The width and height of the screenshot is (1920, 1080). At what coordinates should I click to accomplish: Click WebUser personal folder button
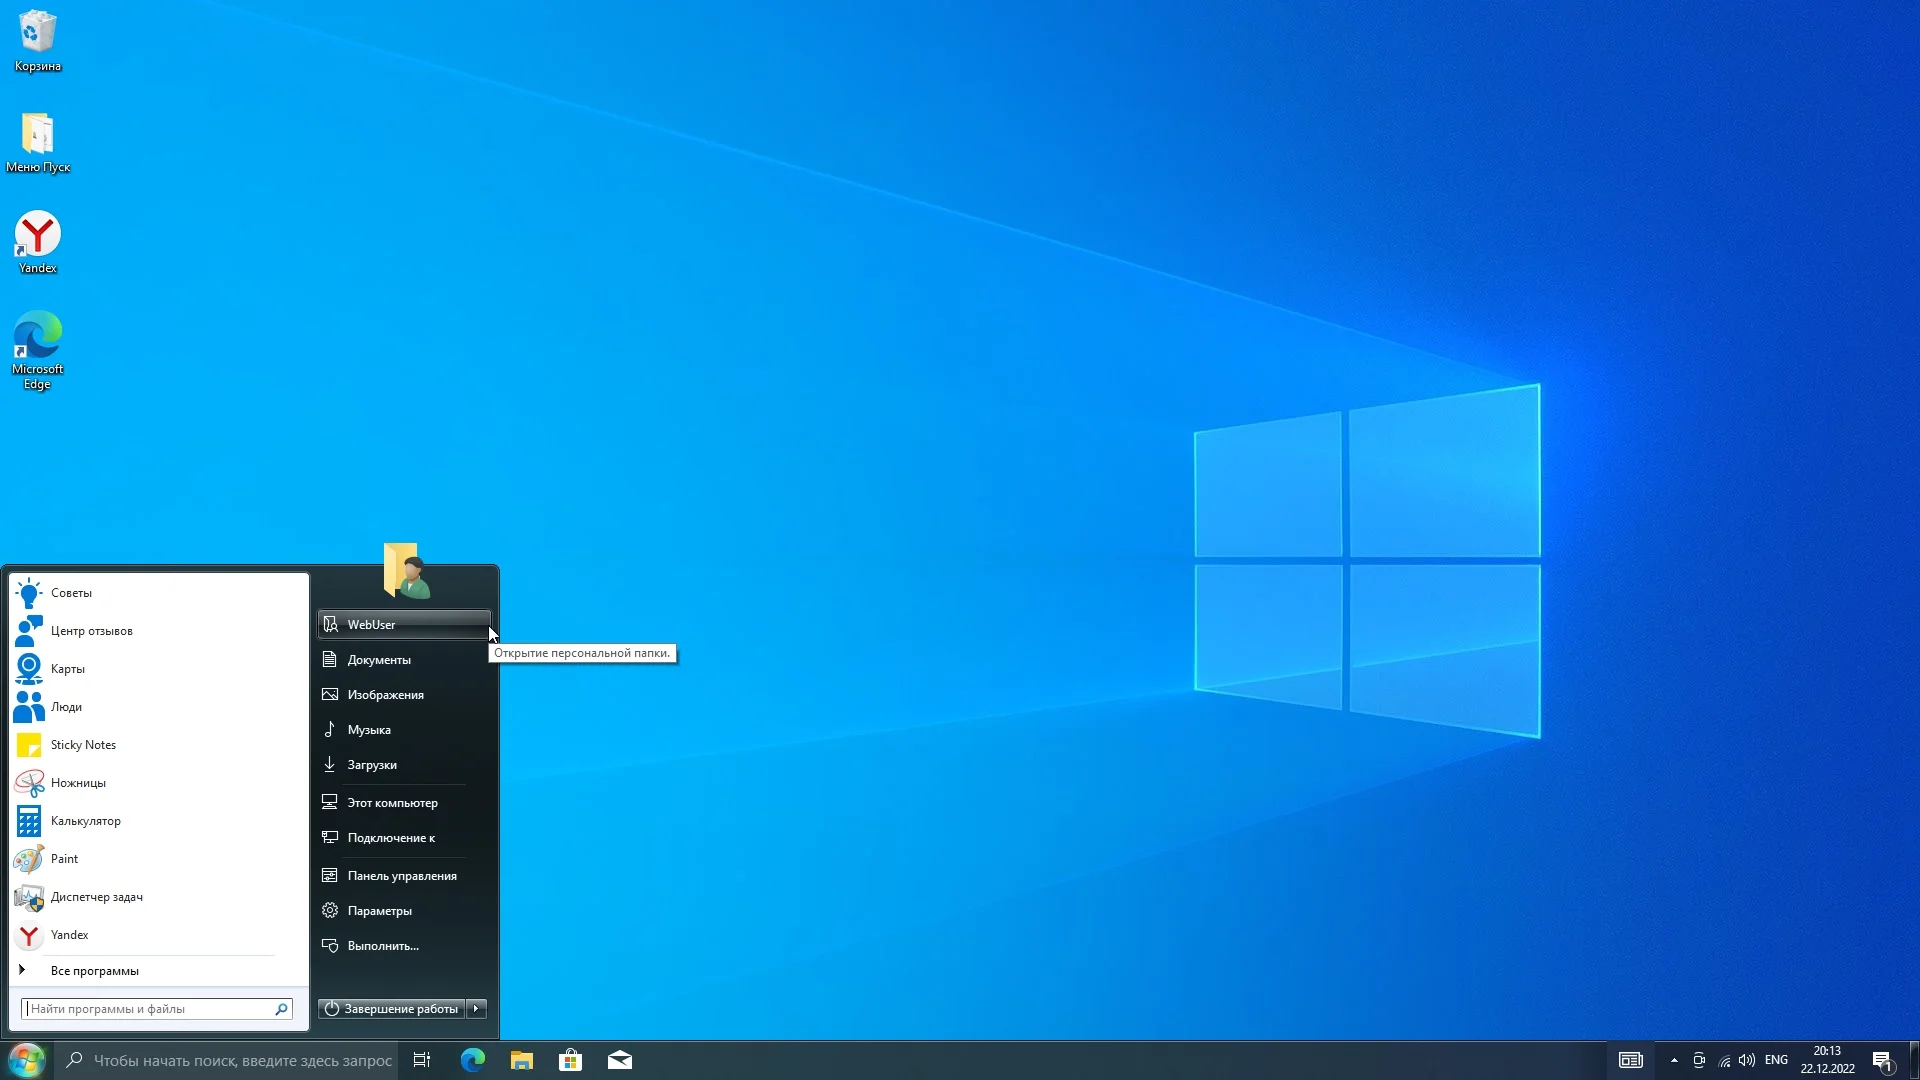403,624
